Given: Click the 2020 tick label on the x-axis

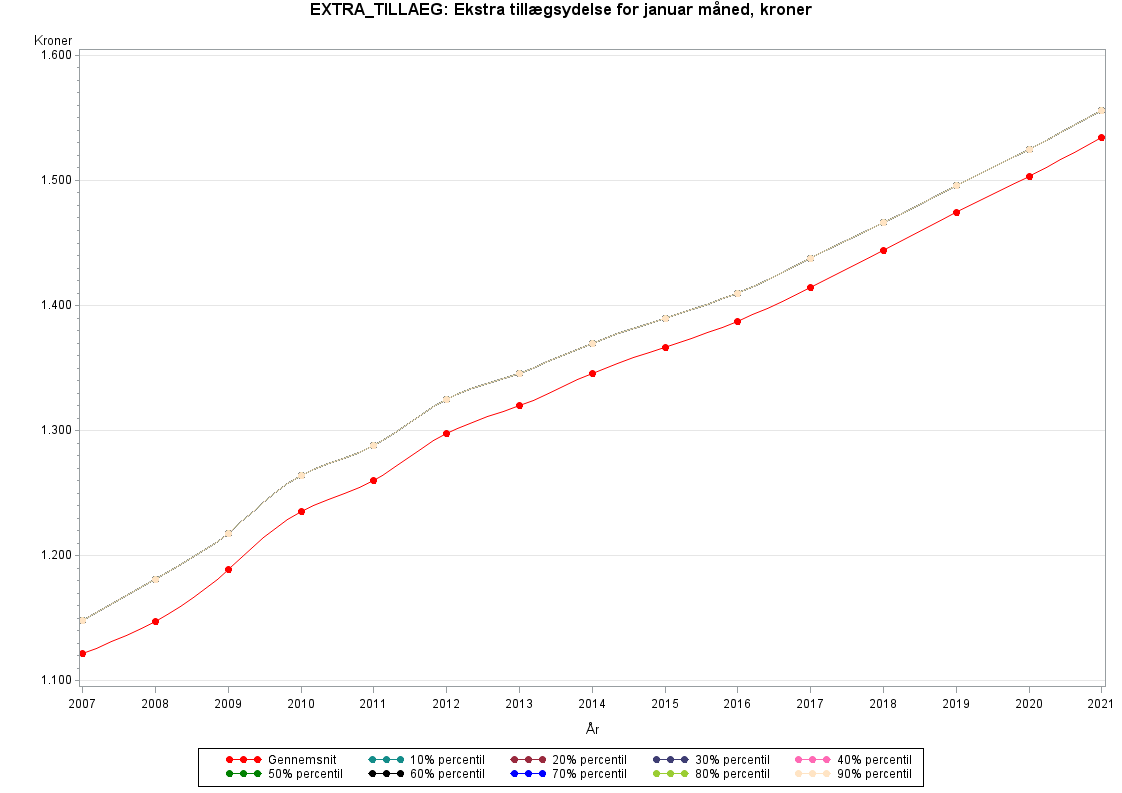Looking at the screenshot, I should pyautogui.click(x=1029, y=703).
